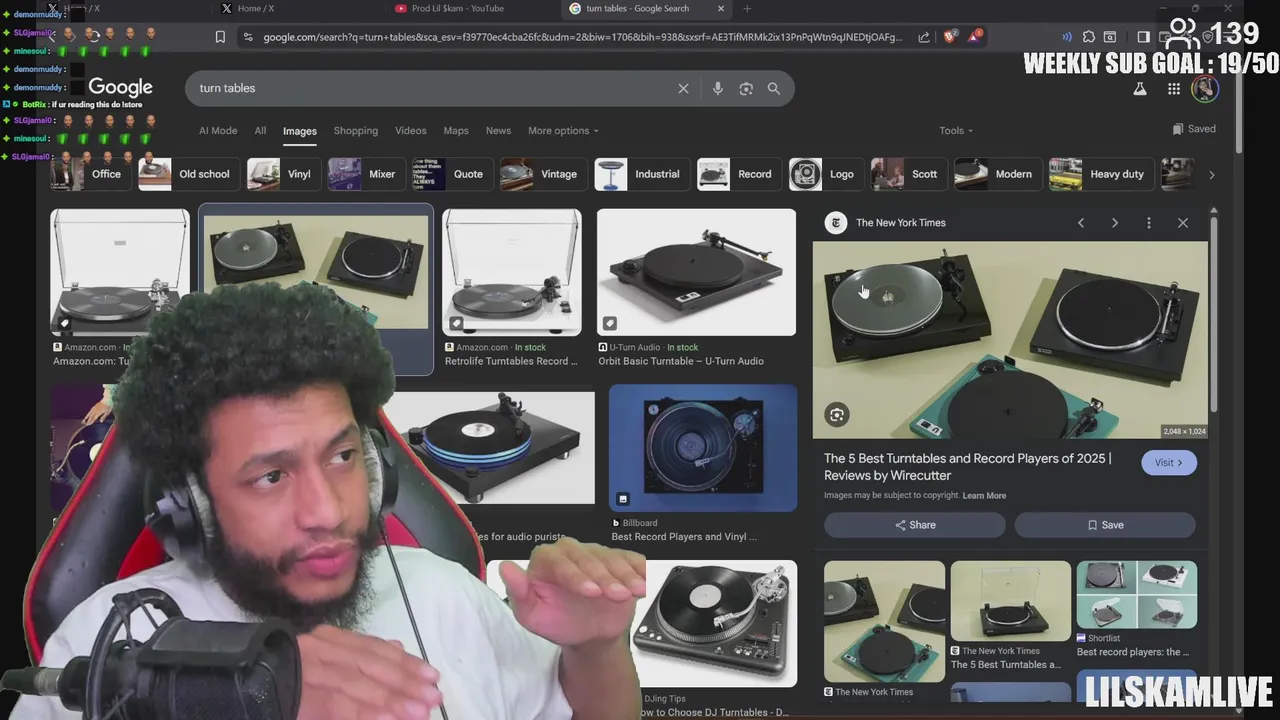This screenshot has width=1280, height=720.
Task: Open the Google apps grid
Action: pos(1173,89)
